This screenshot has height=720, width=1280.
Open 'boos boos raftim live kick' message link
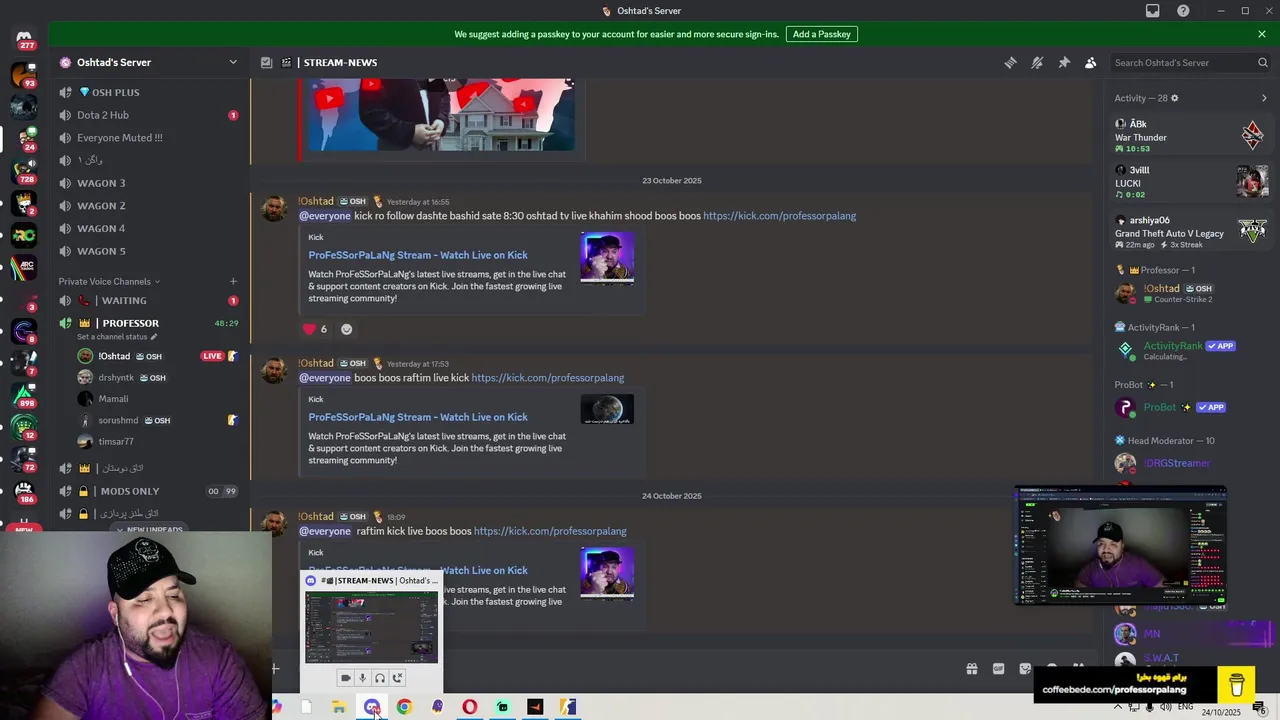pyautogui.click(x=547, y=378)
